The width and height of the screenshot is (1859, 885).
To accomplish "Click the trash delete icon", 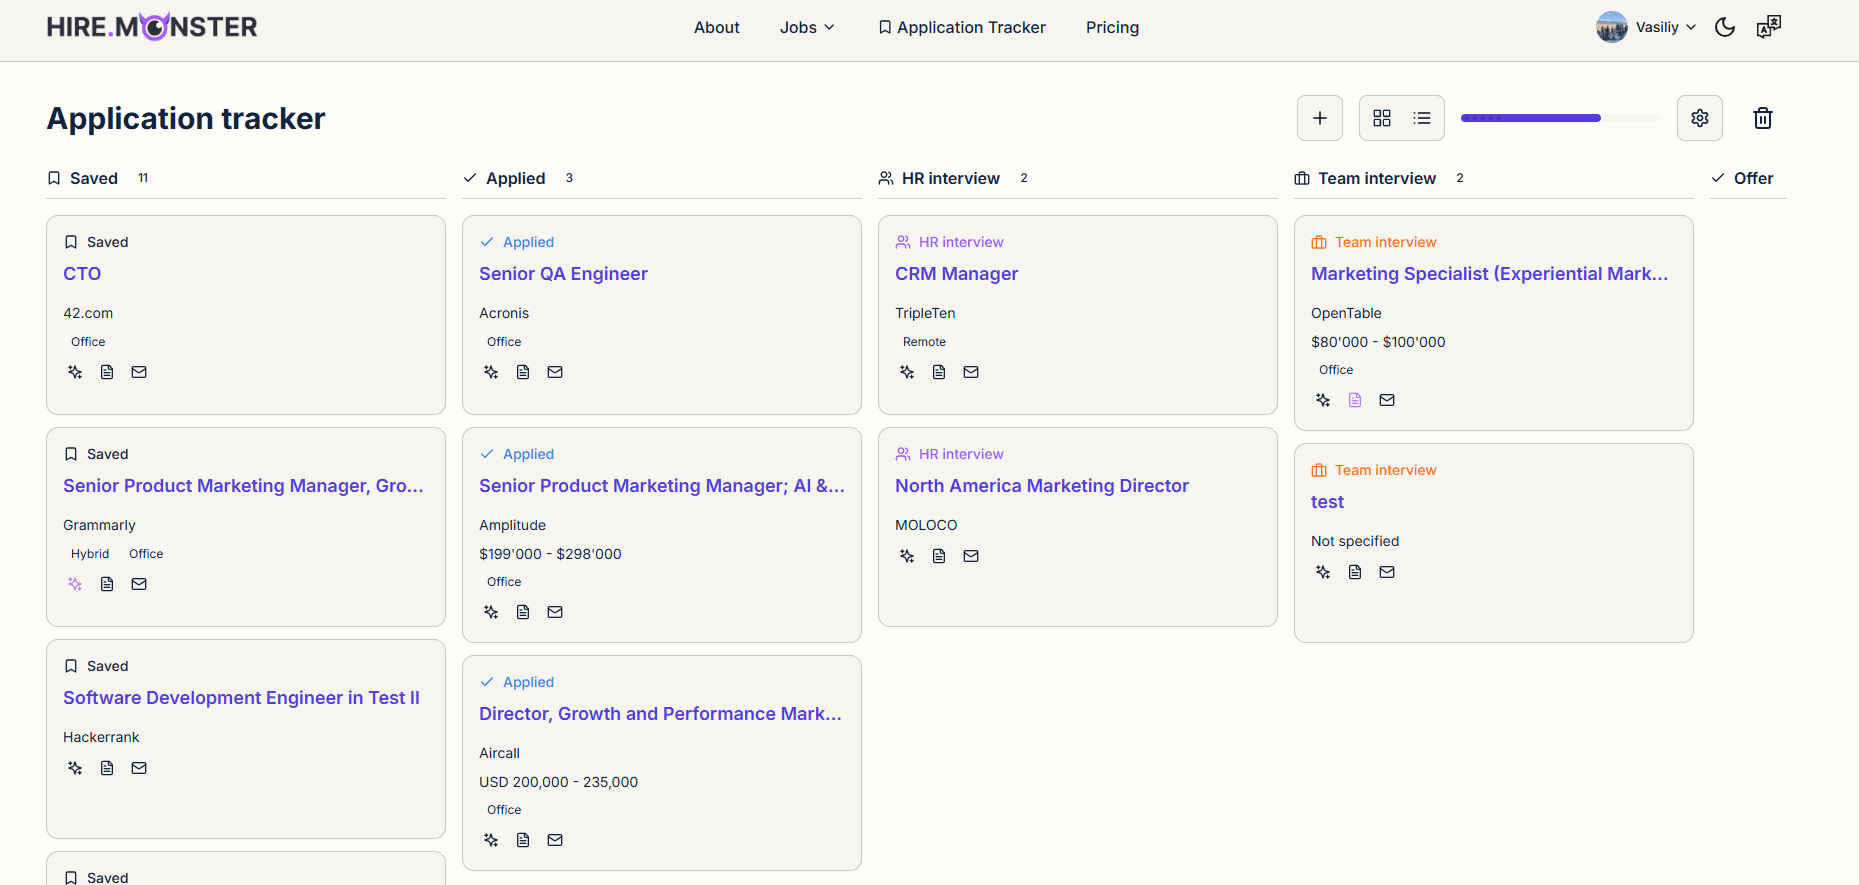I will pyautogui.click(x=1762, y=118).
